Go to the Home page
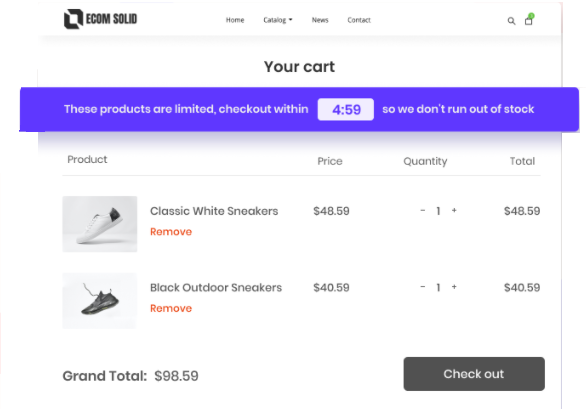 235,20
